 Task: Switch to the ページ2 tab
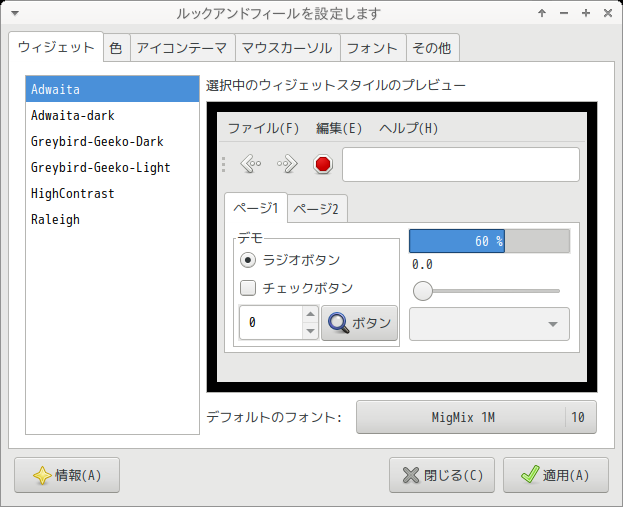(x=316, y=209)
